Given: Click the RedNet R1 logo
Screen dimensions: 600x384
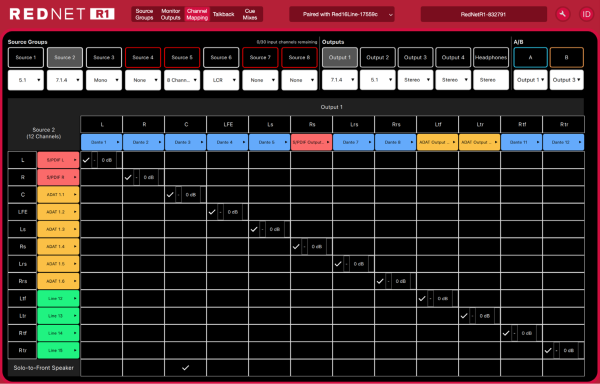Looking at the screenshot, I should pyautogui.click(x=62, y=14).
